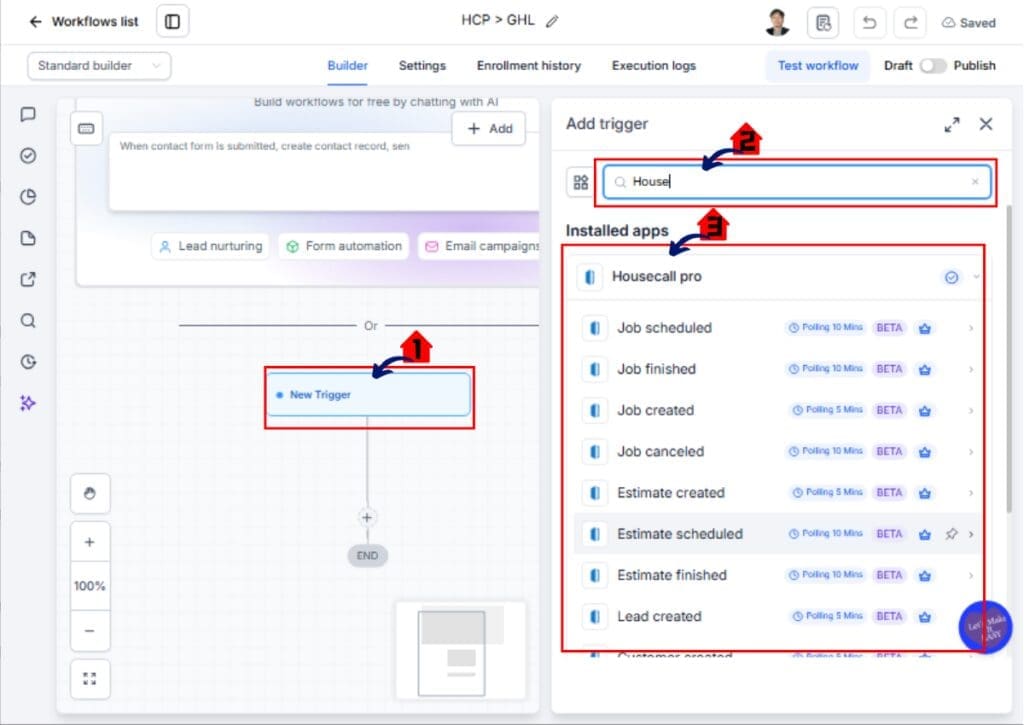
Task: Click plus node below the trigger
Action: click(x=367, y=517)
